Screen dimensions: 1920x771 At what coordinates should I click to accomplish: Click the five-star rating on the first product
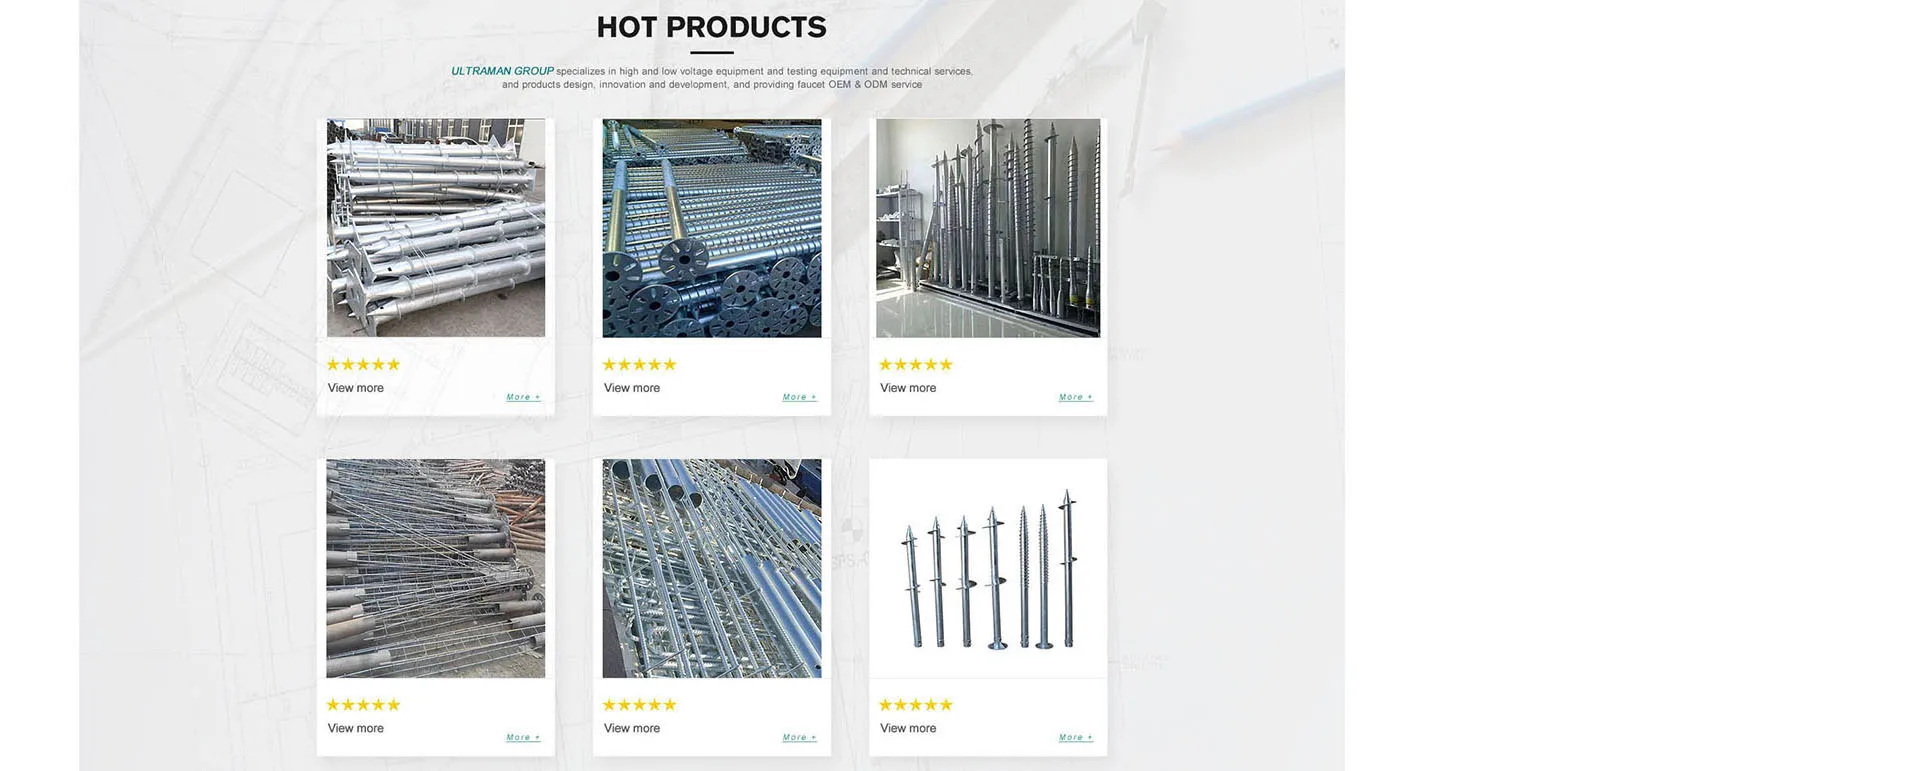[363, 364]
